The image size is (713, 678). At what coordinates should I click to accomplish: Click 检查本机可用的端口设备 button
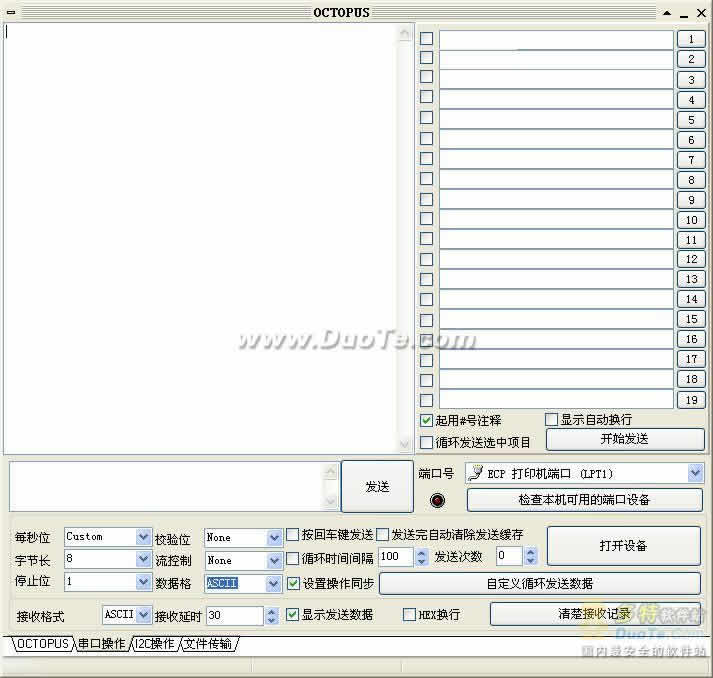(584, 500)
